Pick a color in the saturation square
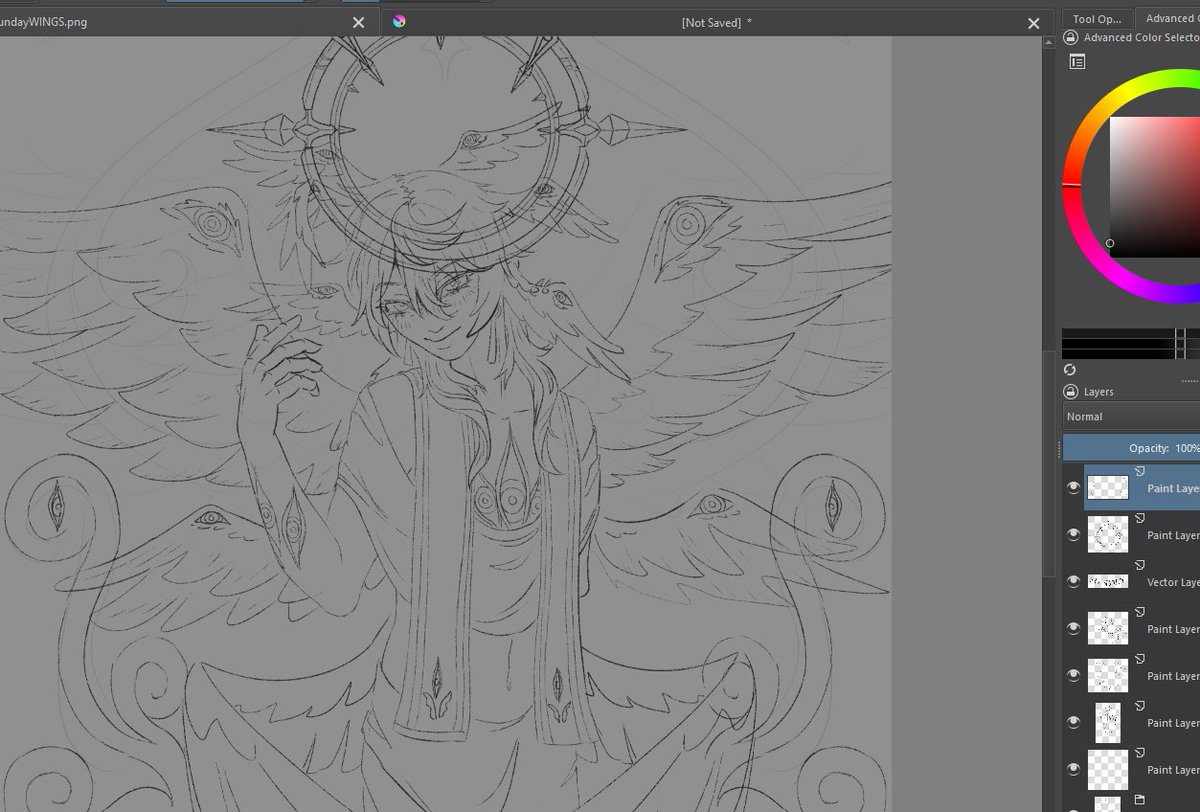Viewport: 1200px width, 812px height. coord(1154,187)
